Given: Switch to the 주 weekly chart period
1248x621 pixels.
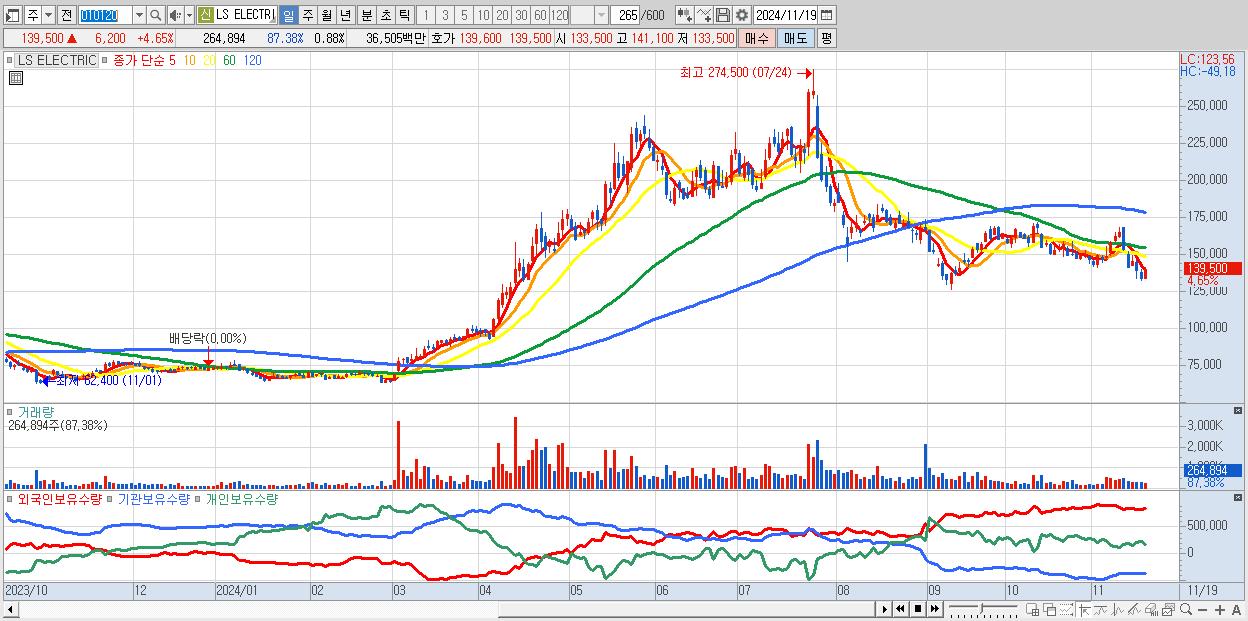Looking at the screenshot, I should click(307, 15).
